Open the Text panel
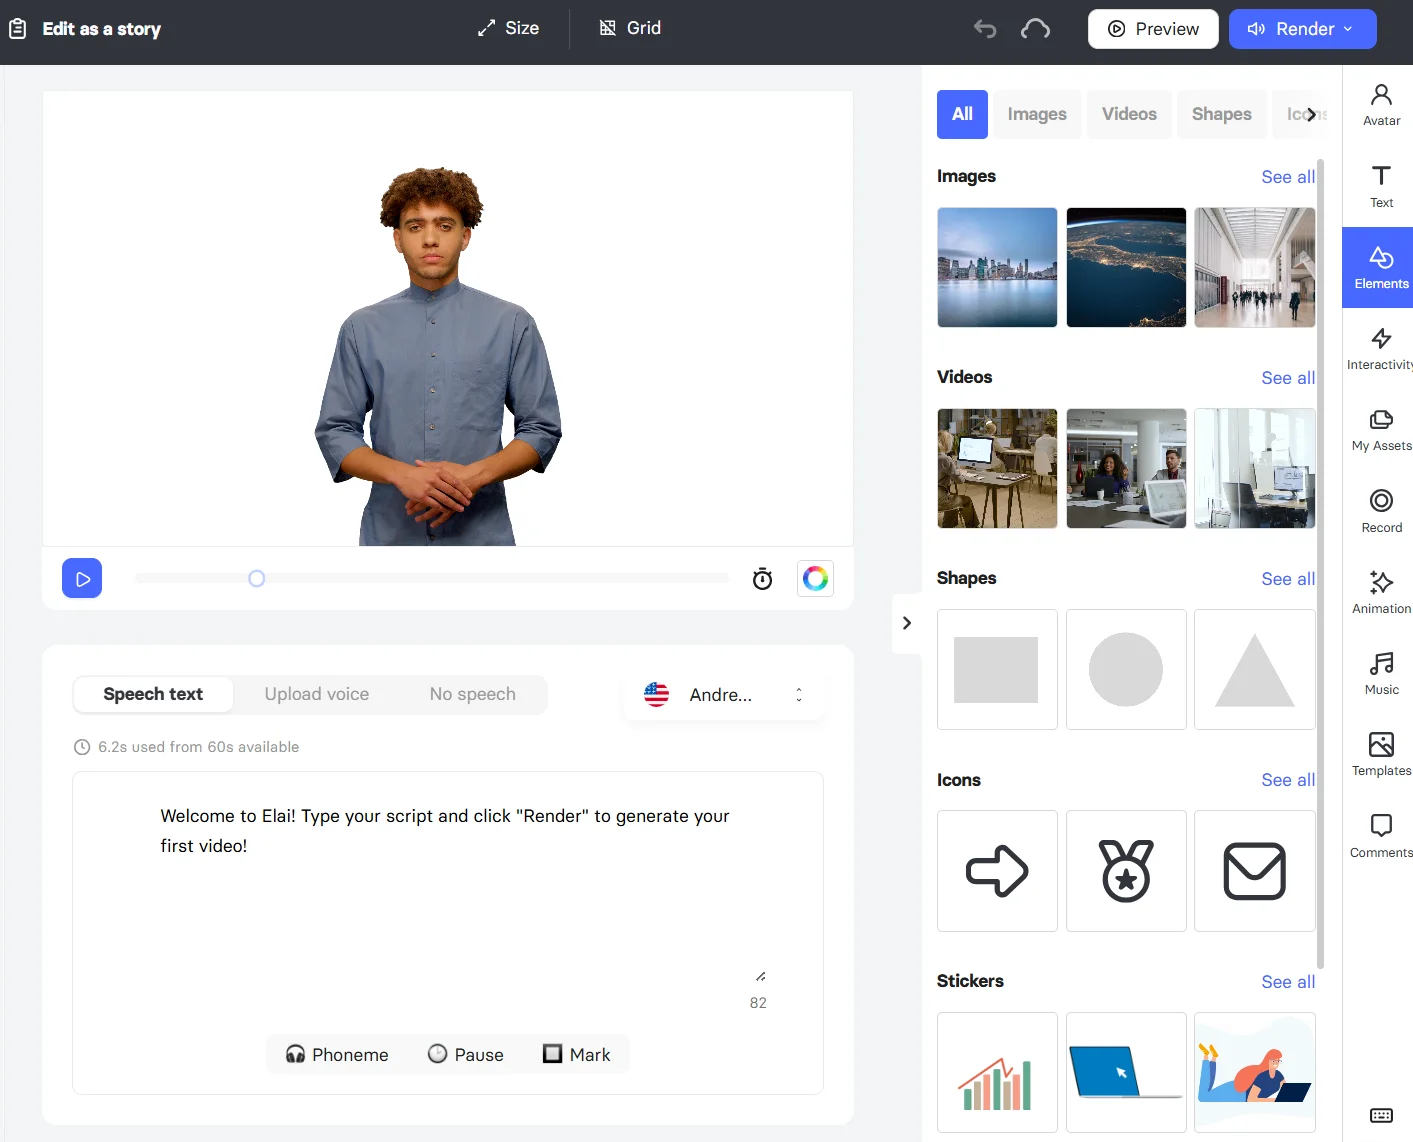1413x1142 pixels. point(1381,186)
